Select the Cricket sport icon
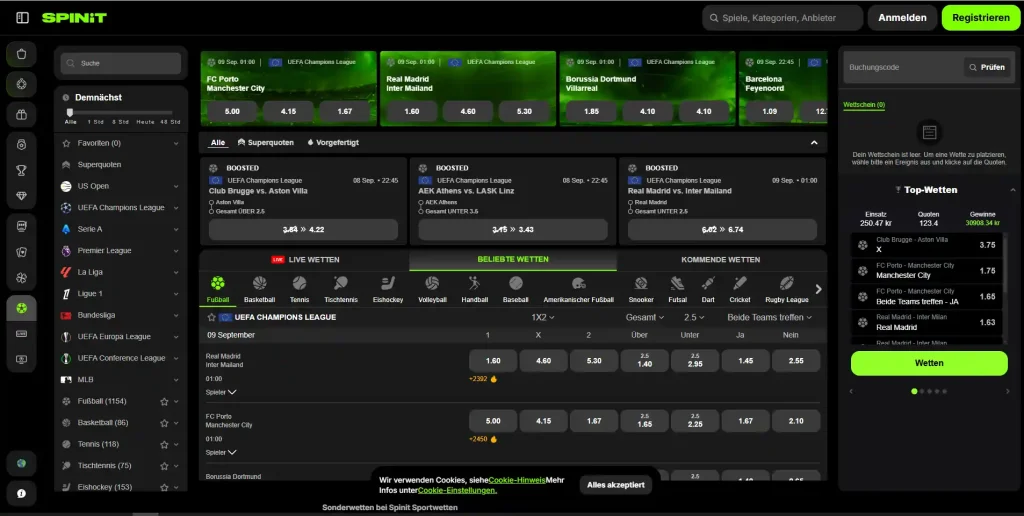The width and height of the screenshot is (1024, 516). coord(740,290)
